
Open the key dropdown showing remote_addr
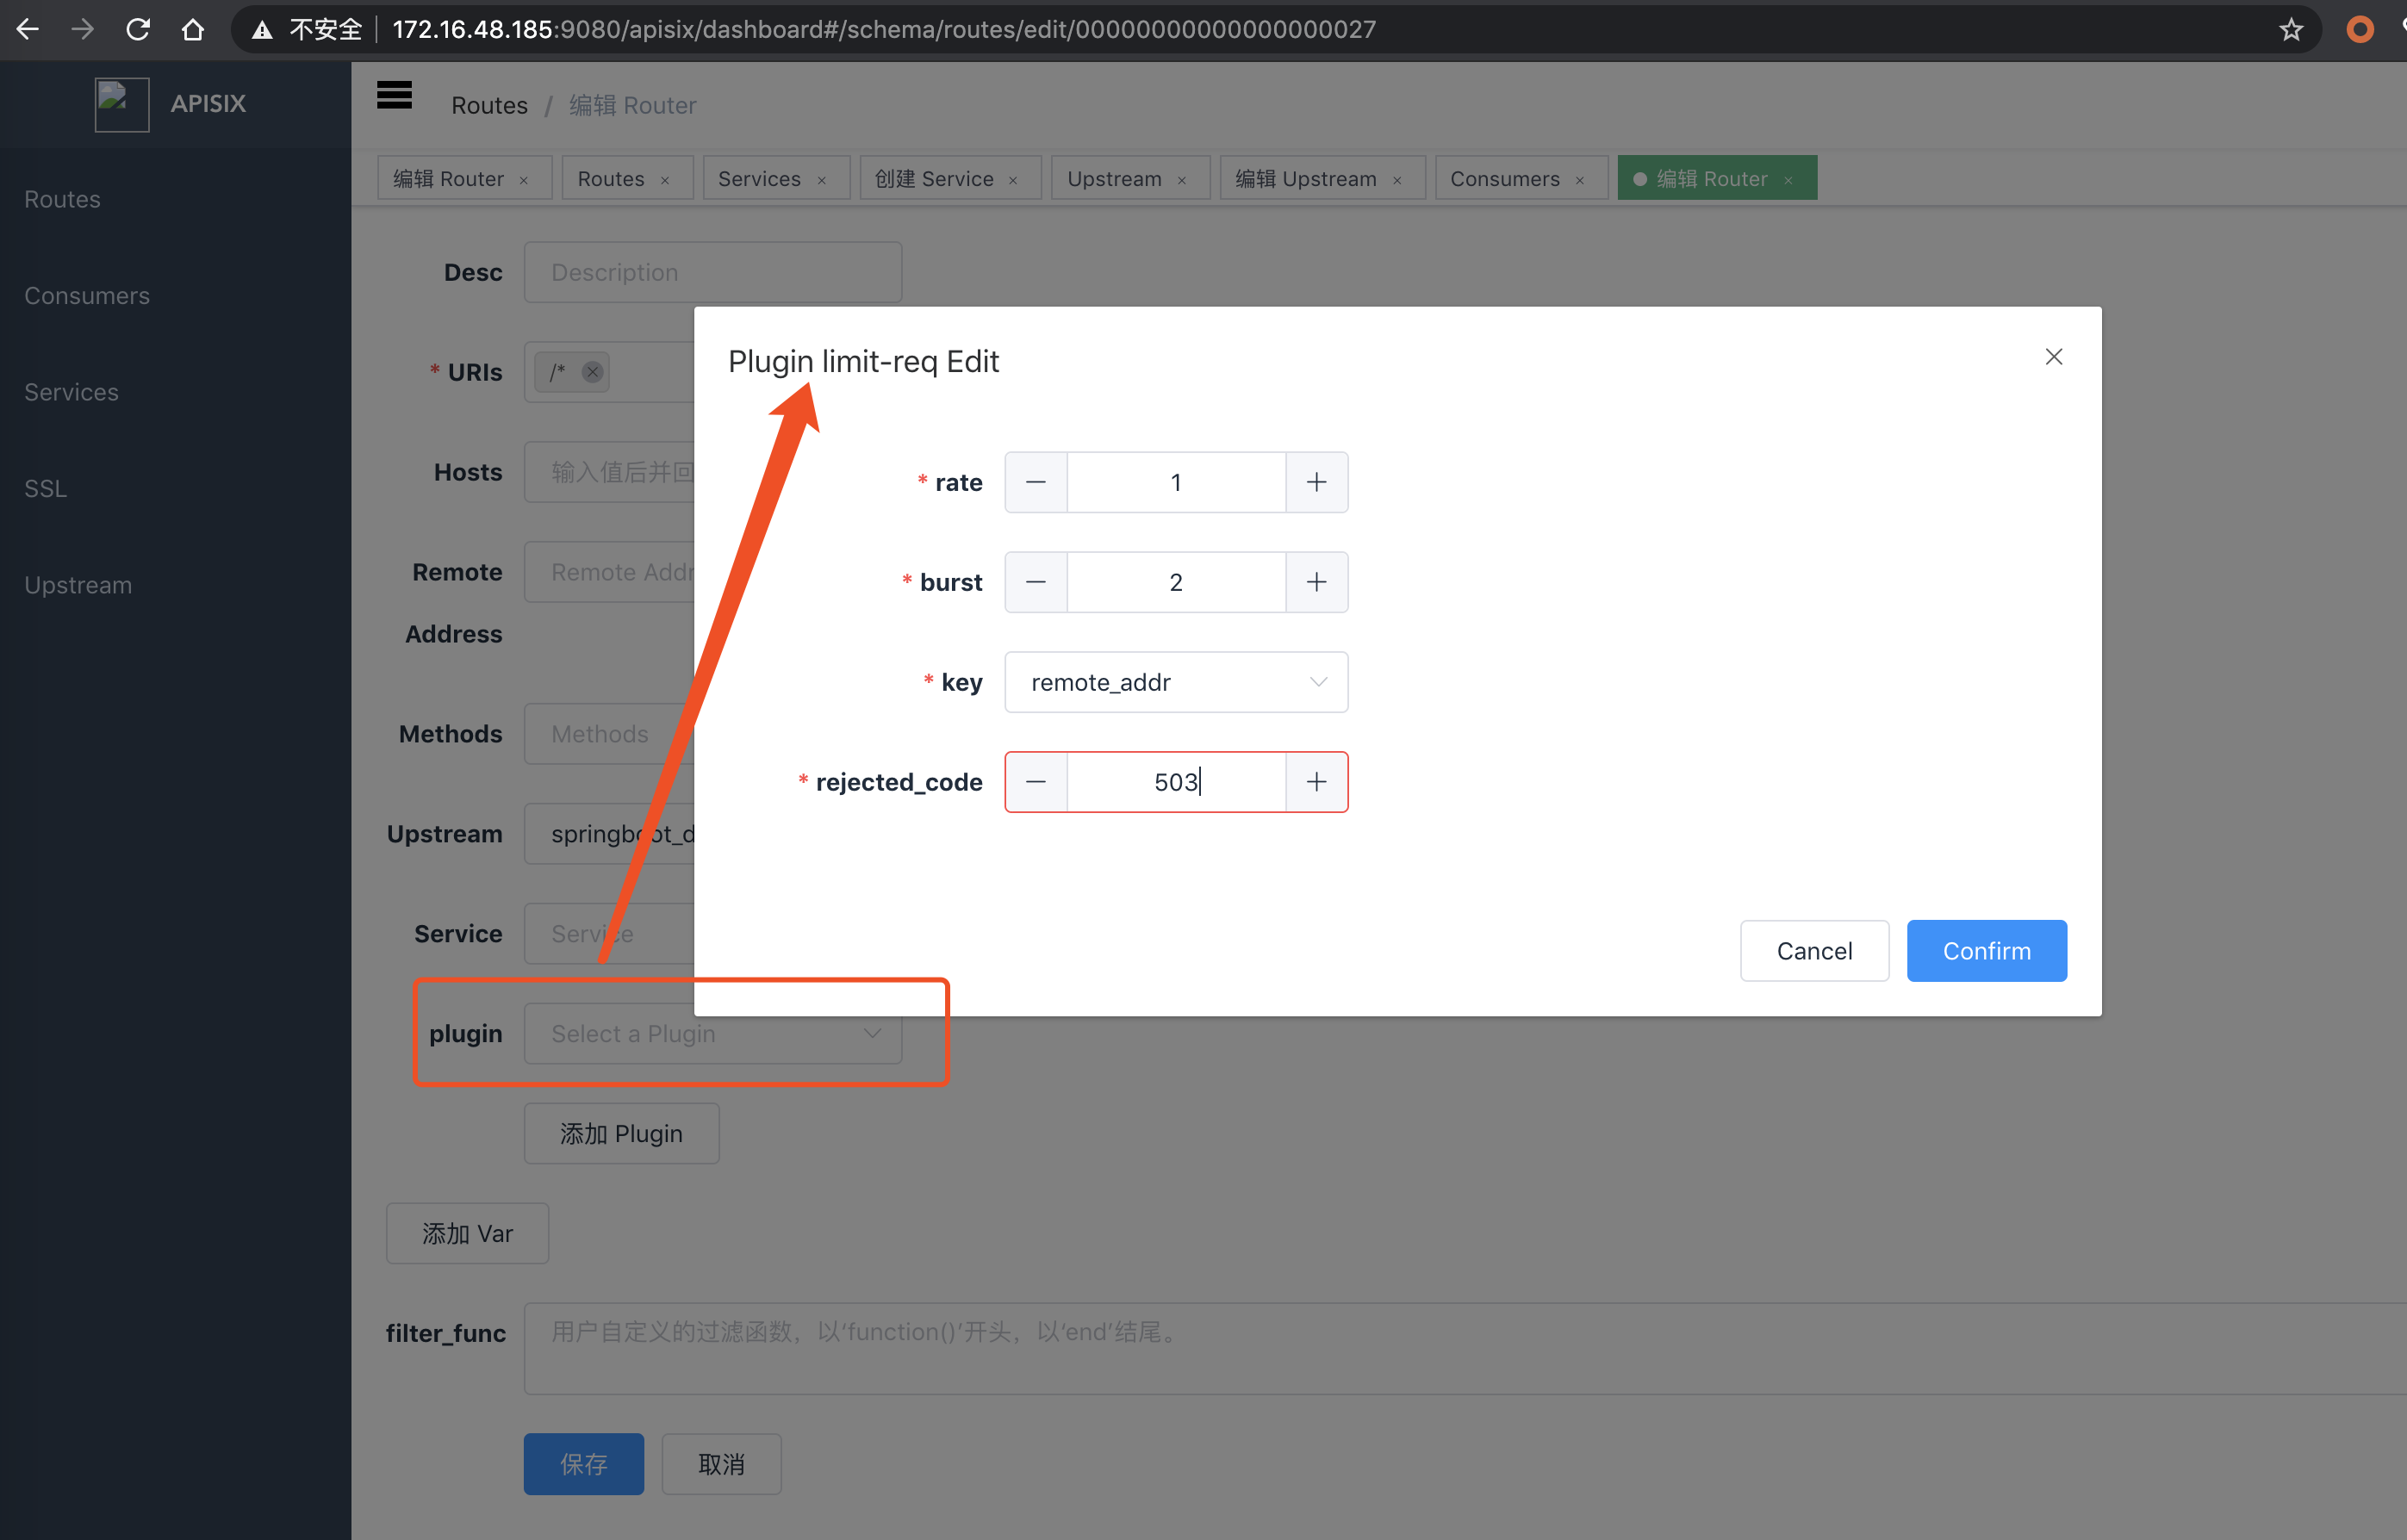pyautogui.click(x=1175, y=682)
